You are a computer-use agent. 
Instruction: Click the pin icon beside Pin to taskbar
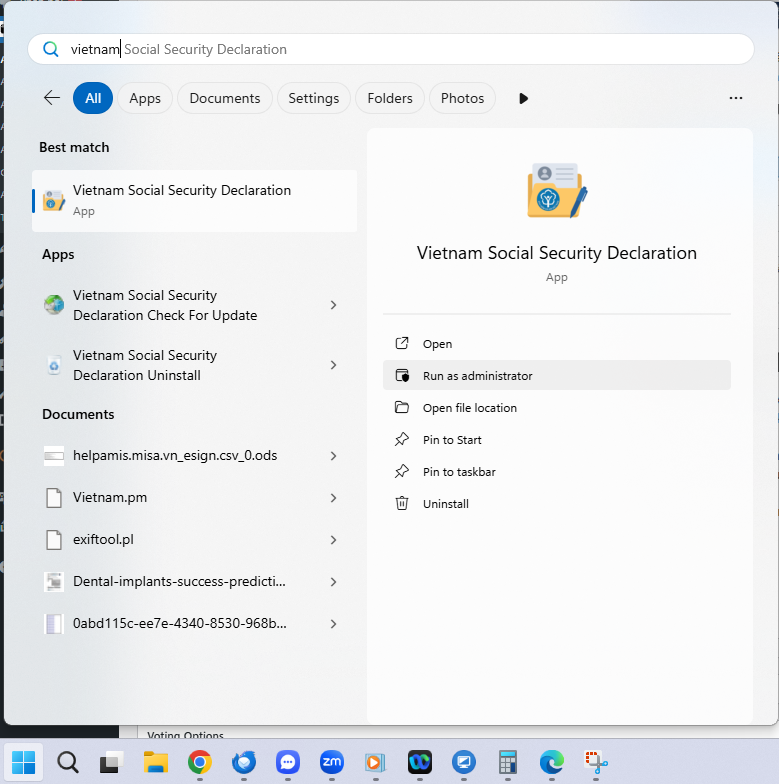pos(402,471)
